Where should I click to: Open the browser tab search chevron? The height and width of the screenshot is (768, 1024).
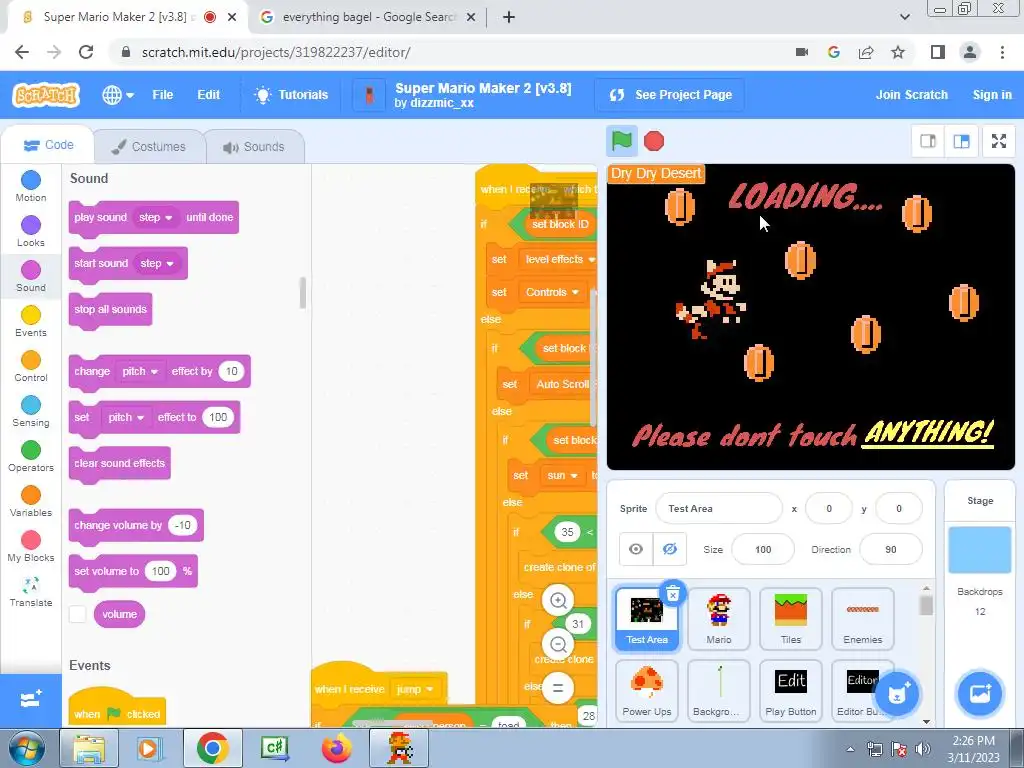[x=904, y=17]
